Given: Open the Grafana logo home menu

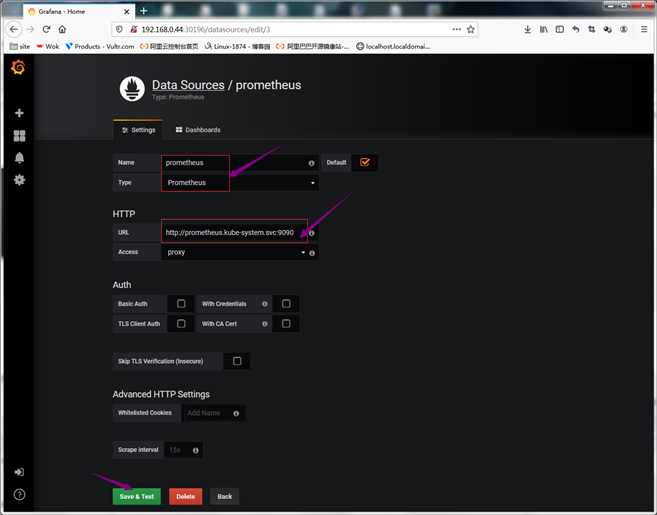Looking at the screenshot, I should [x=18, y=67].
